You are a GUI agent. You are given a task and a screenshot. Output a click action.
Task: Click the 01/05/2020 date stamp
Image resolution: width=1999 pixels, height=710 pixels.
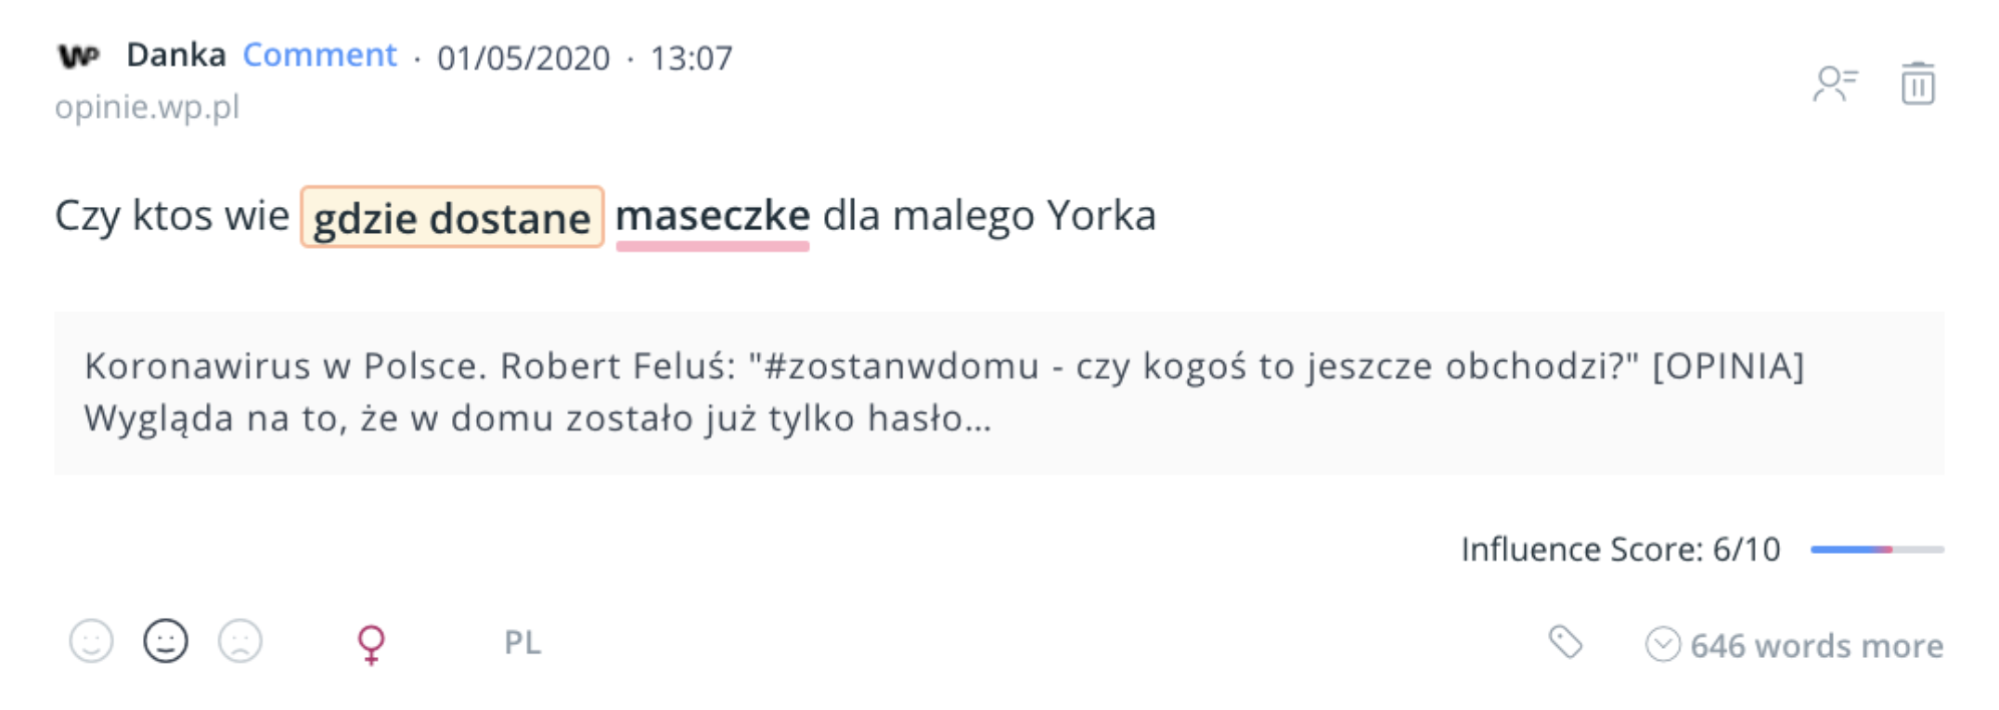[523, 58]
